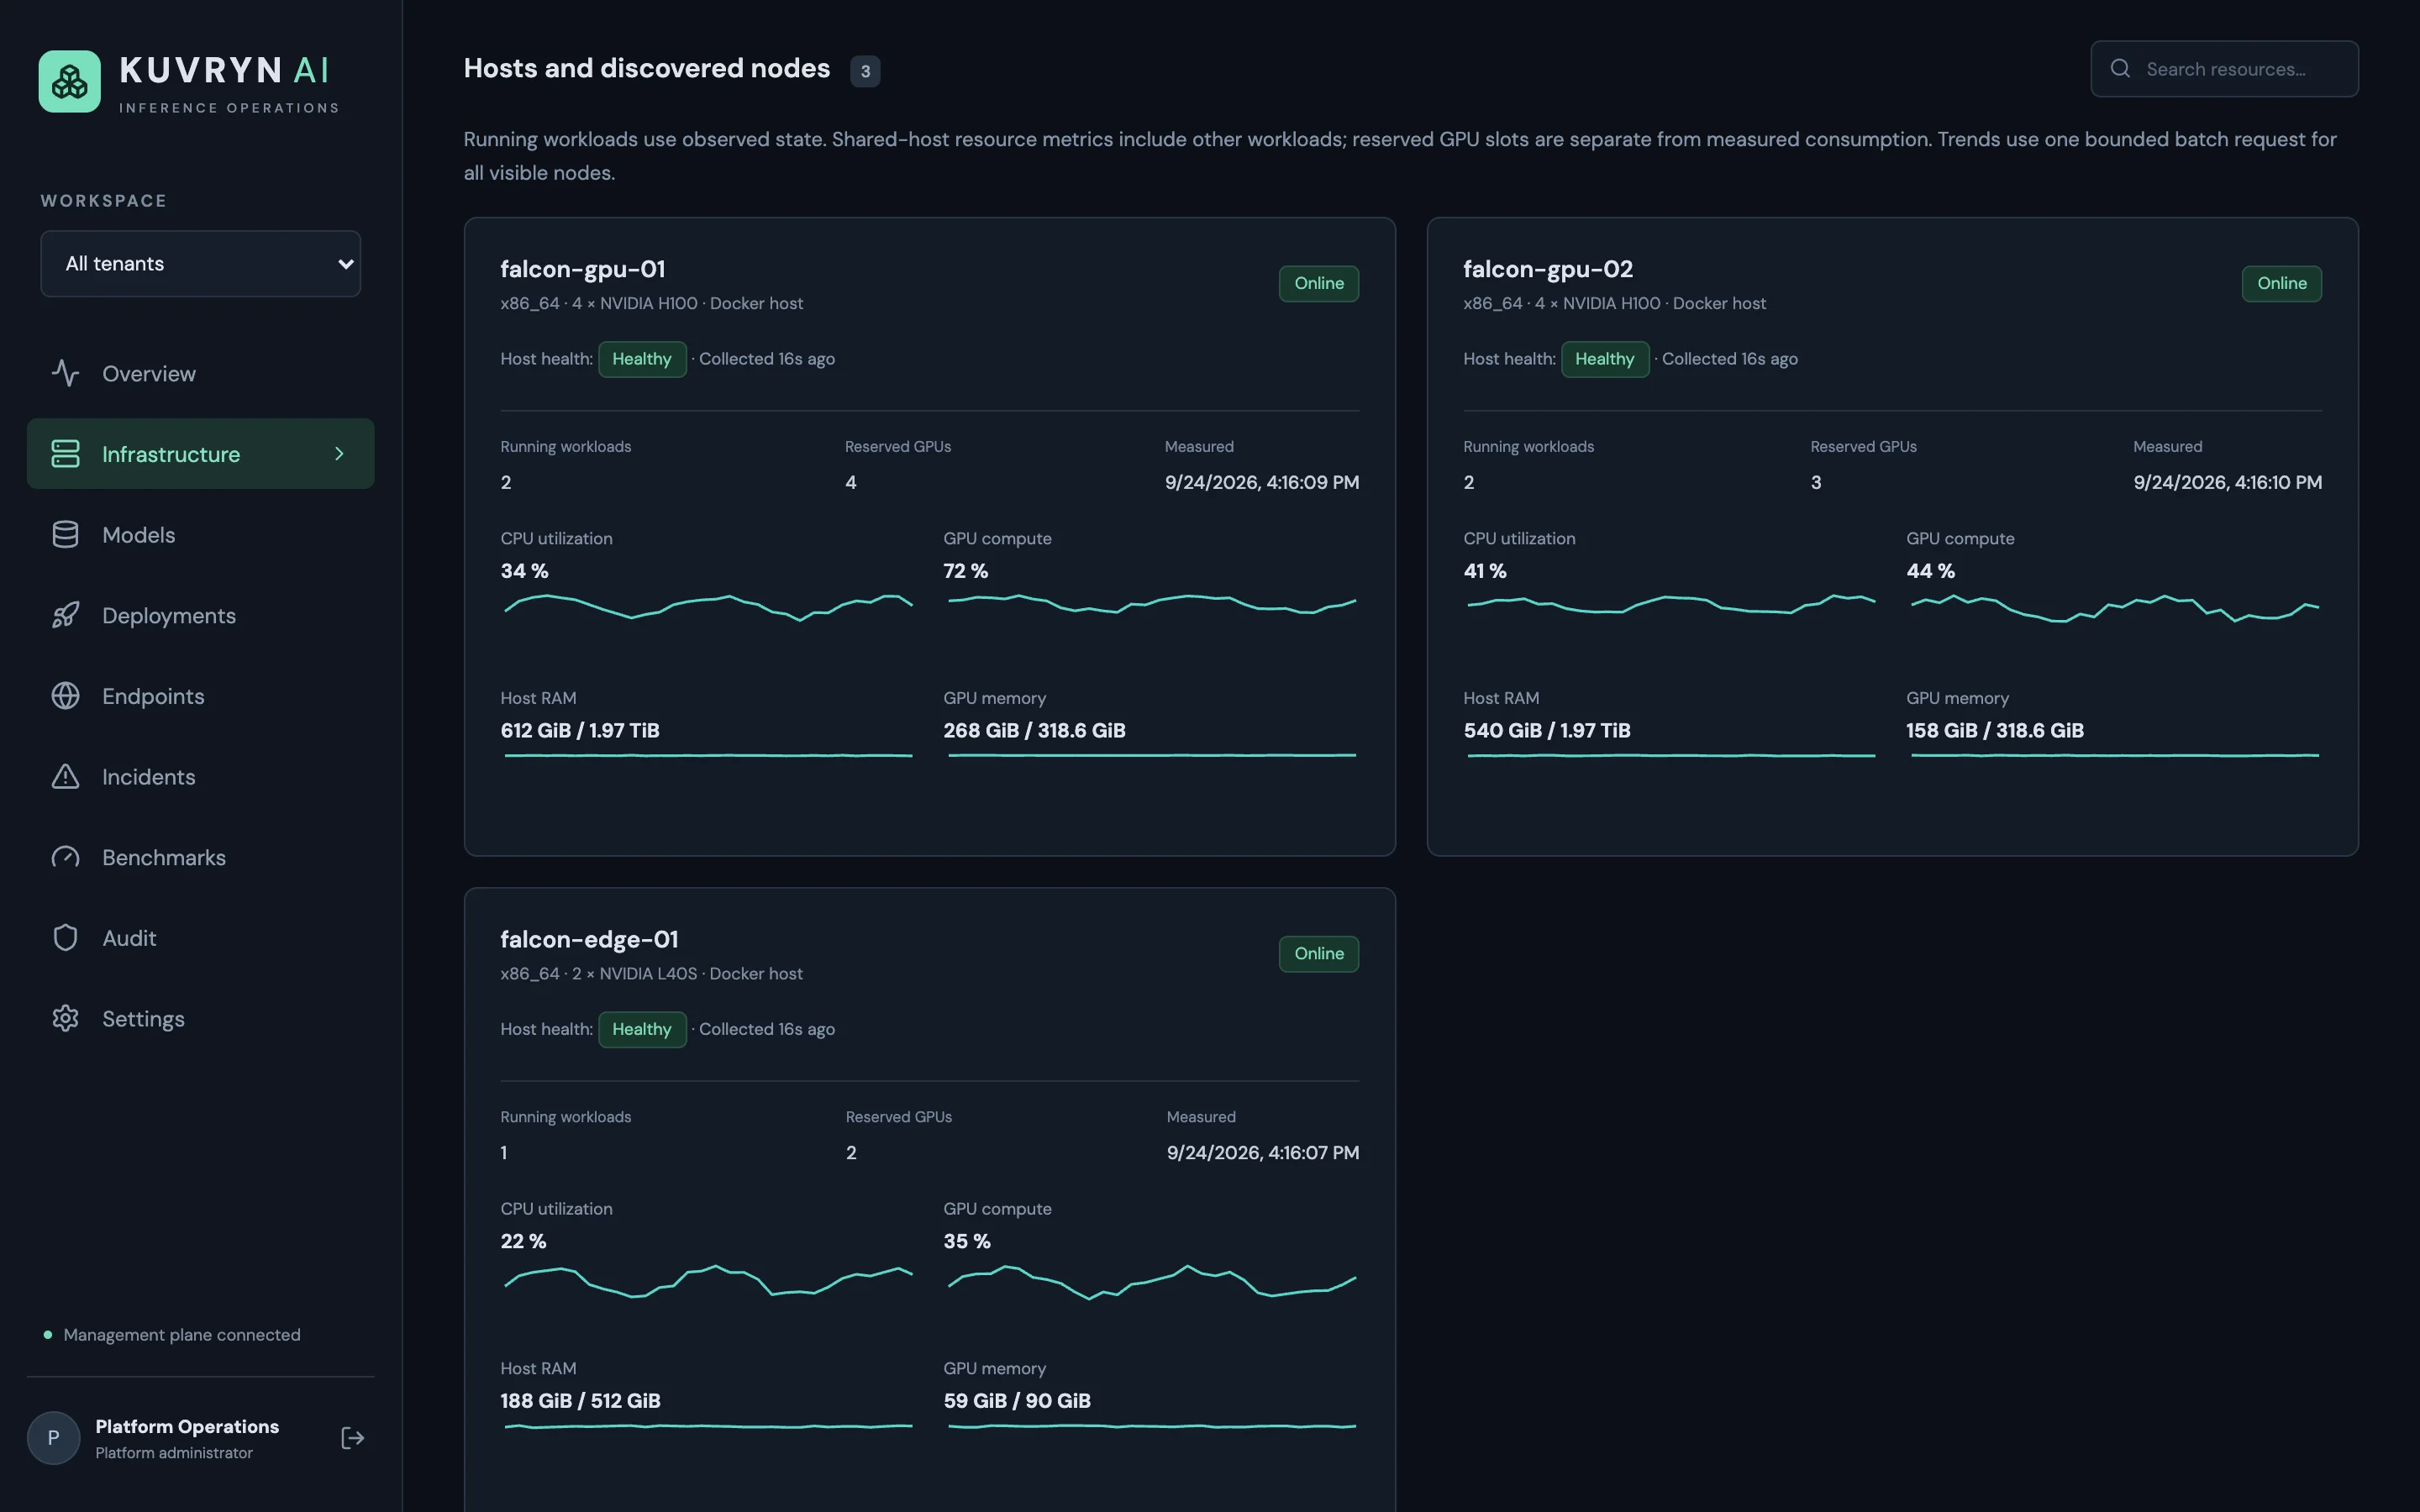Viewport: 2420px width, 1512px height.
Task: Click falcon-edge-01 Healthy status badge
Action: (x=642, y=1029)
